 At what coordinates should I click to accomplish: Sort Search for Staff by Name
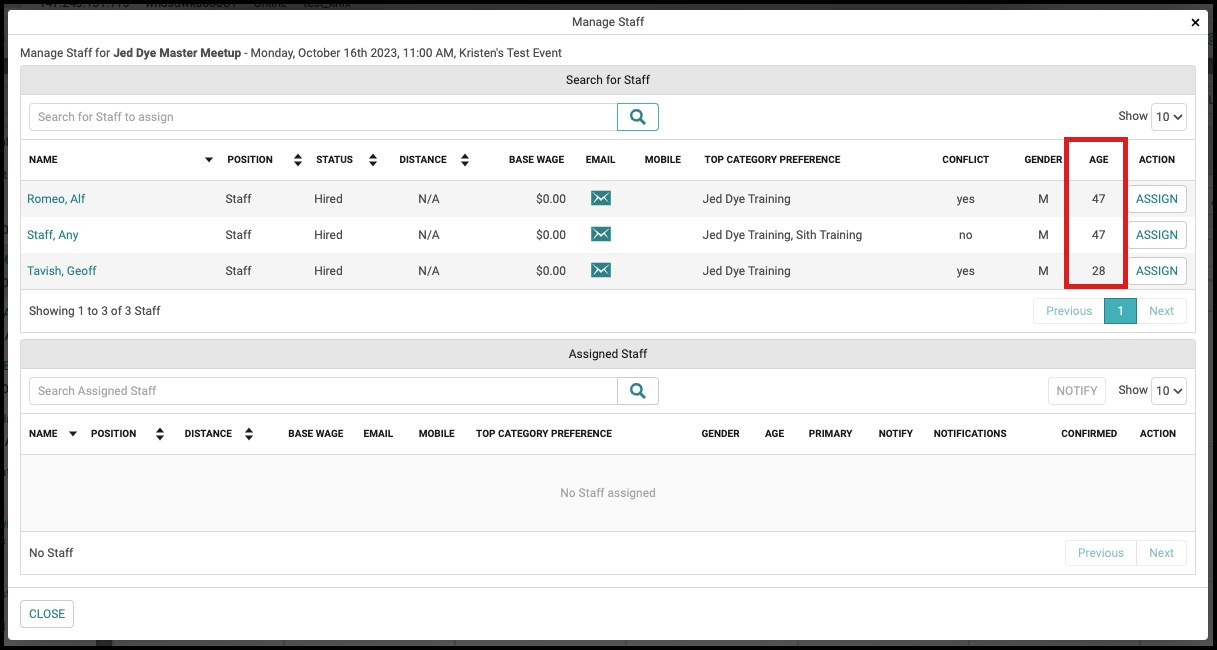[209, 160]
